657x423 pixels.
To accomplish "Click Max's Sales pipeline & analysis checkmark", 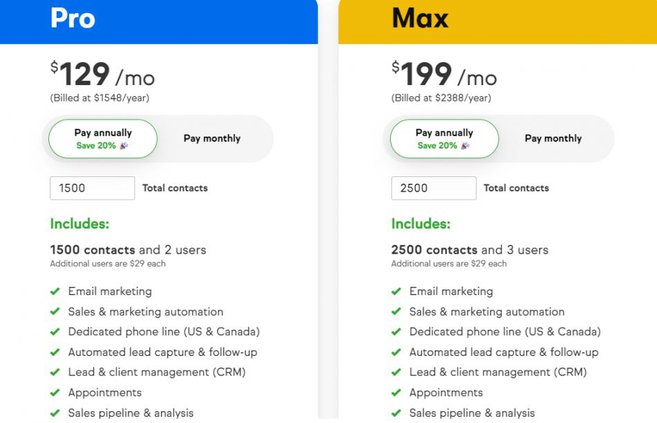I will coord(396,413).
